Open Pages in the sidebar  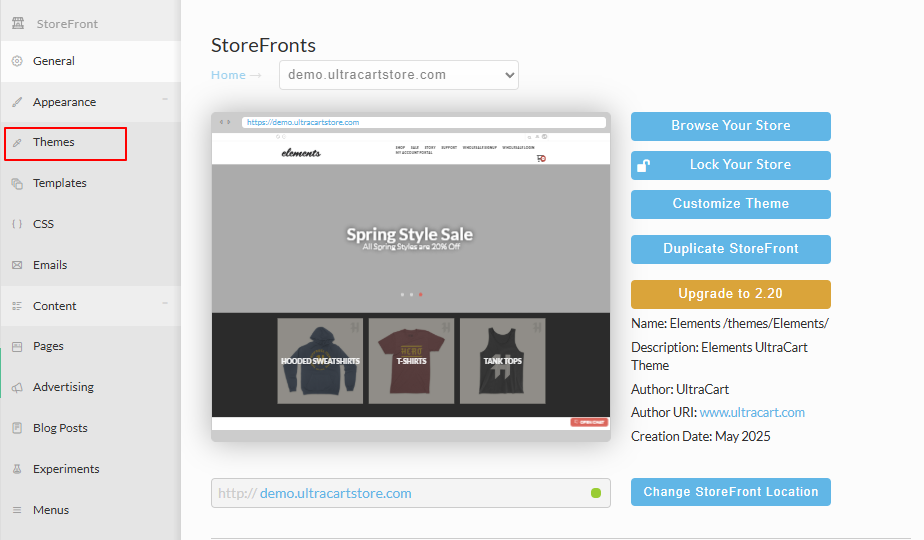[x=91, y=346]
